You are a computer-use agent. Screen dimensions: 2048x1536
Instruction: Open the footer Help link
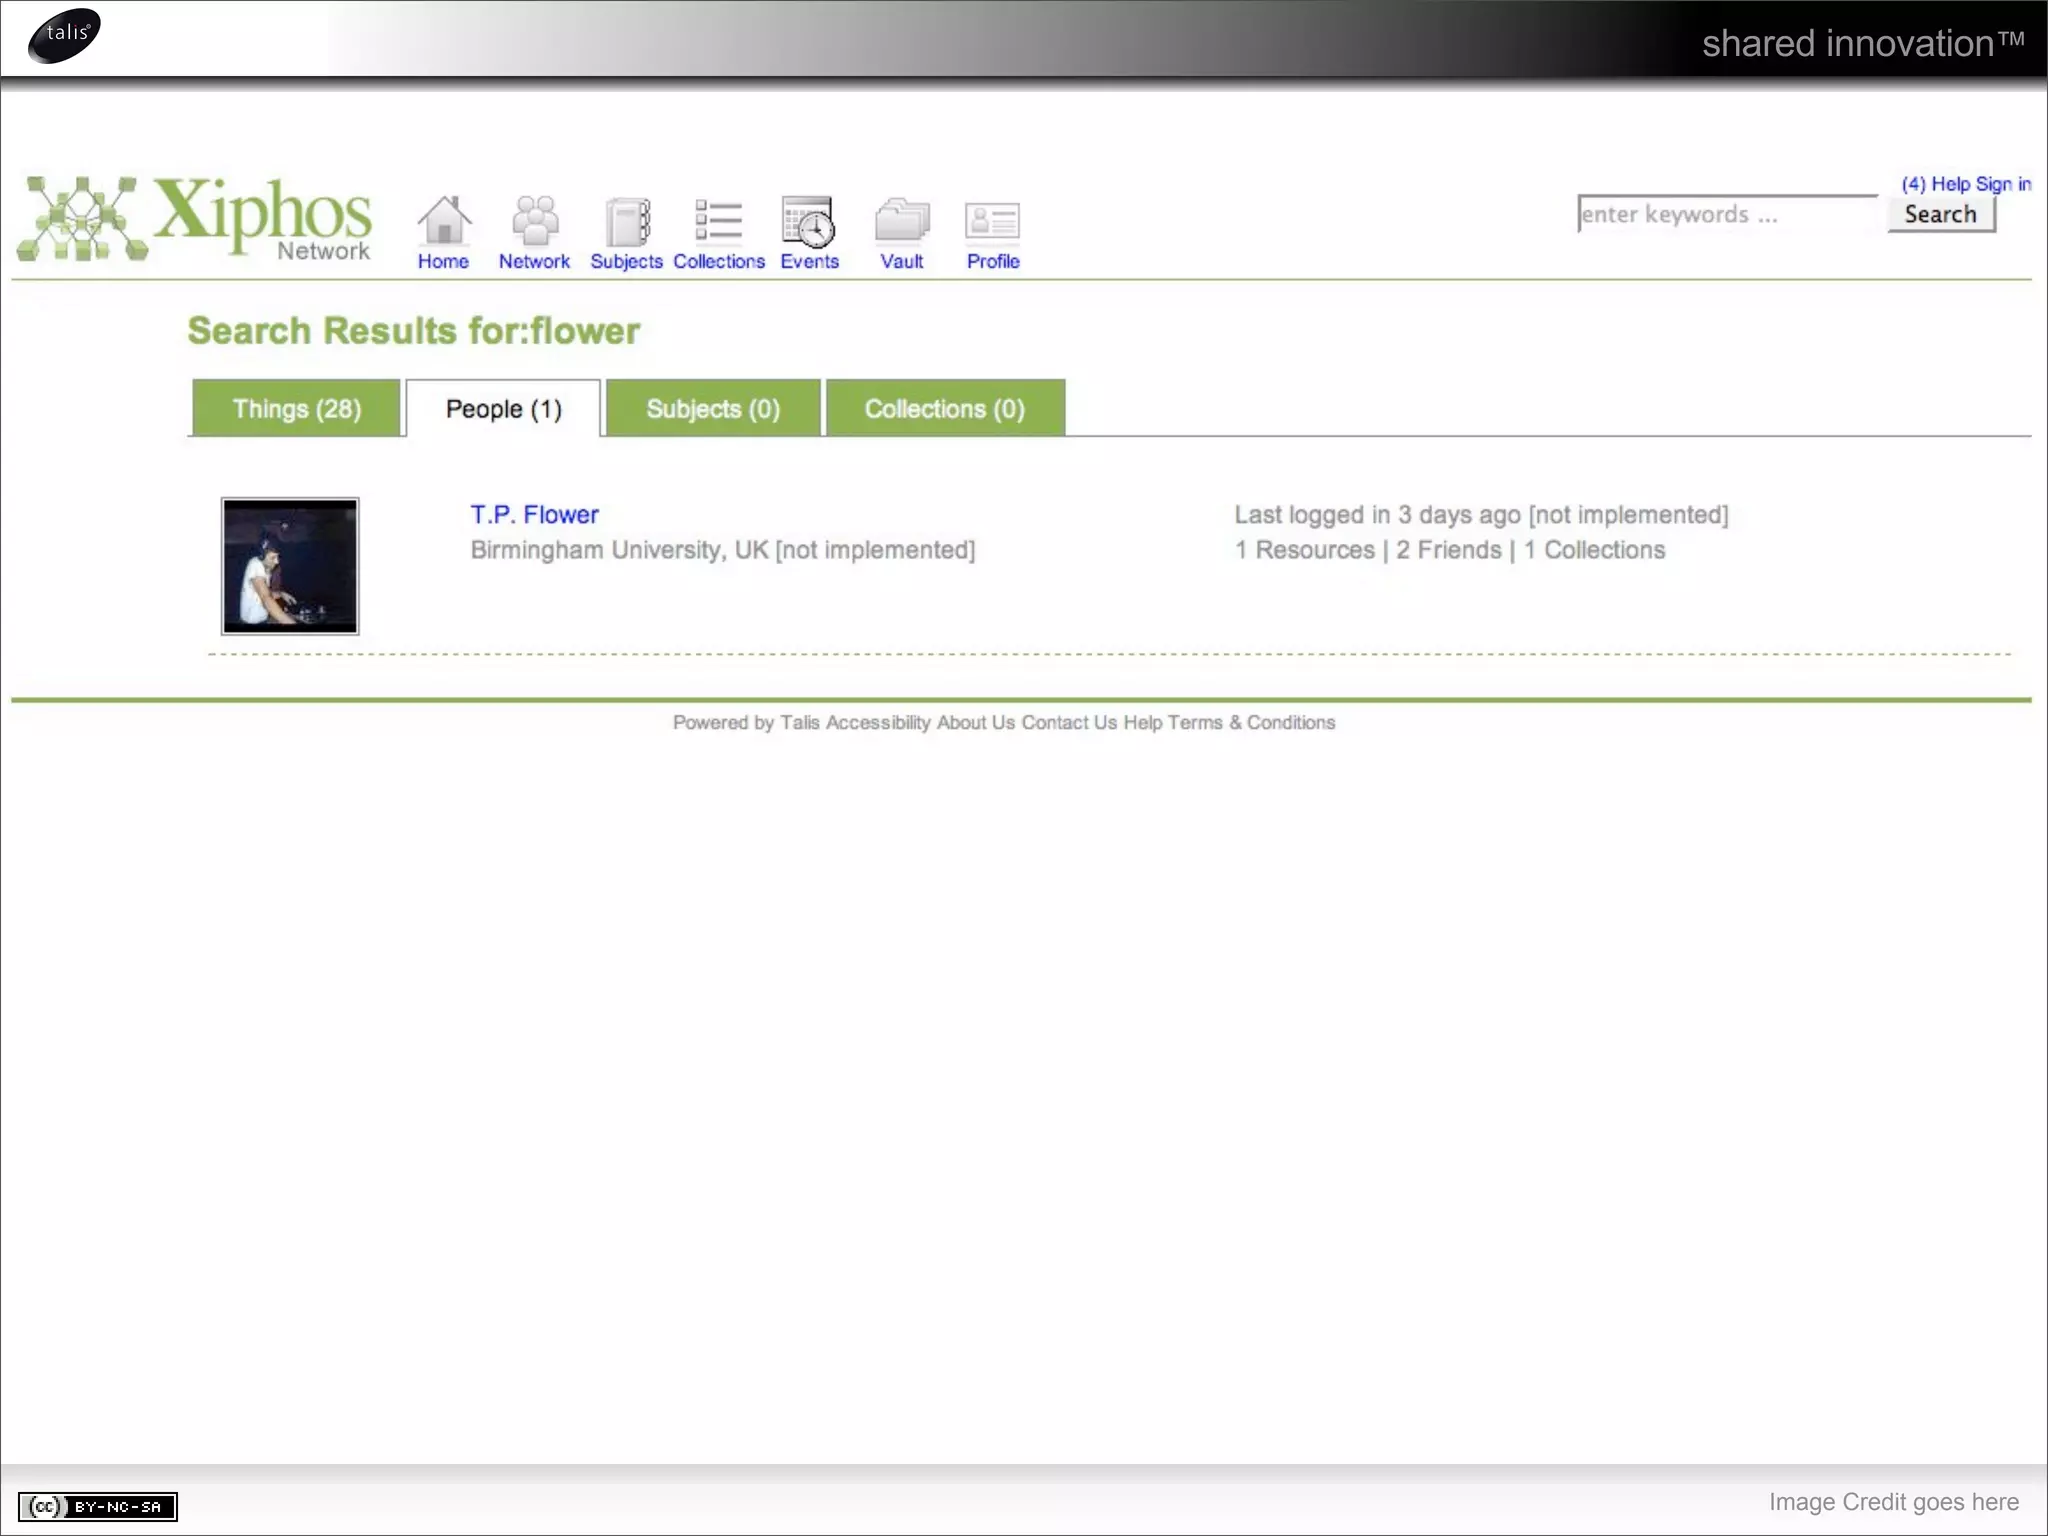[1143, 722]
